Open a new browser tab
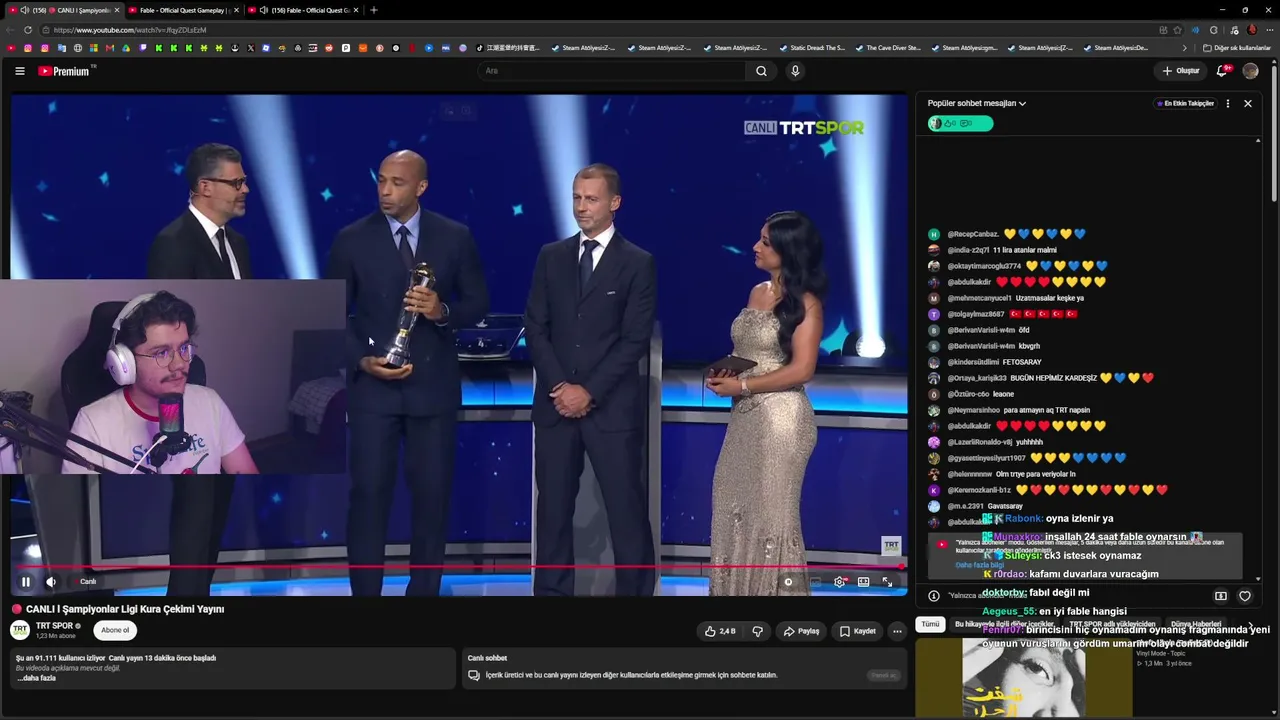The height and width of the screenshot is (720, 1280). 374,10
